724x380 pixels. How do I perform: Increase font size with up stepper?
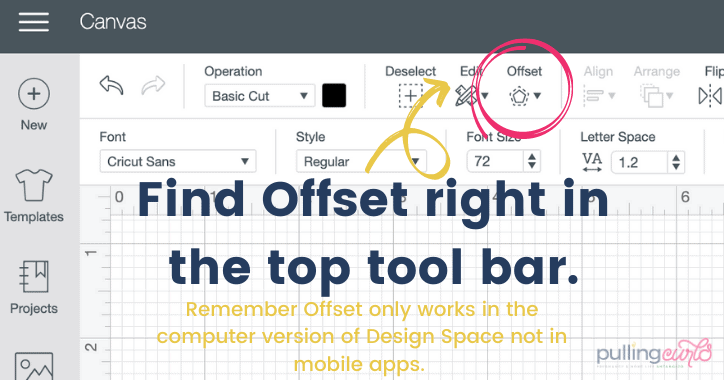point(532,157)
